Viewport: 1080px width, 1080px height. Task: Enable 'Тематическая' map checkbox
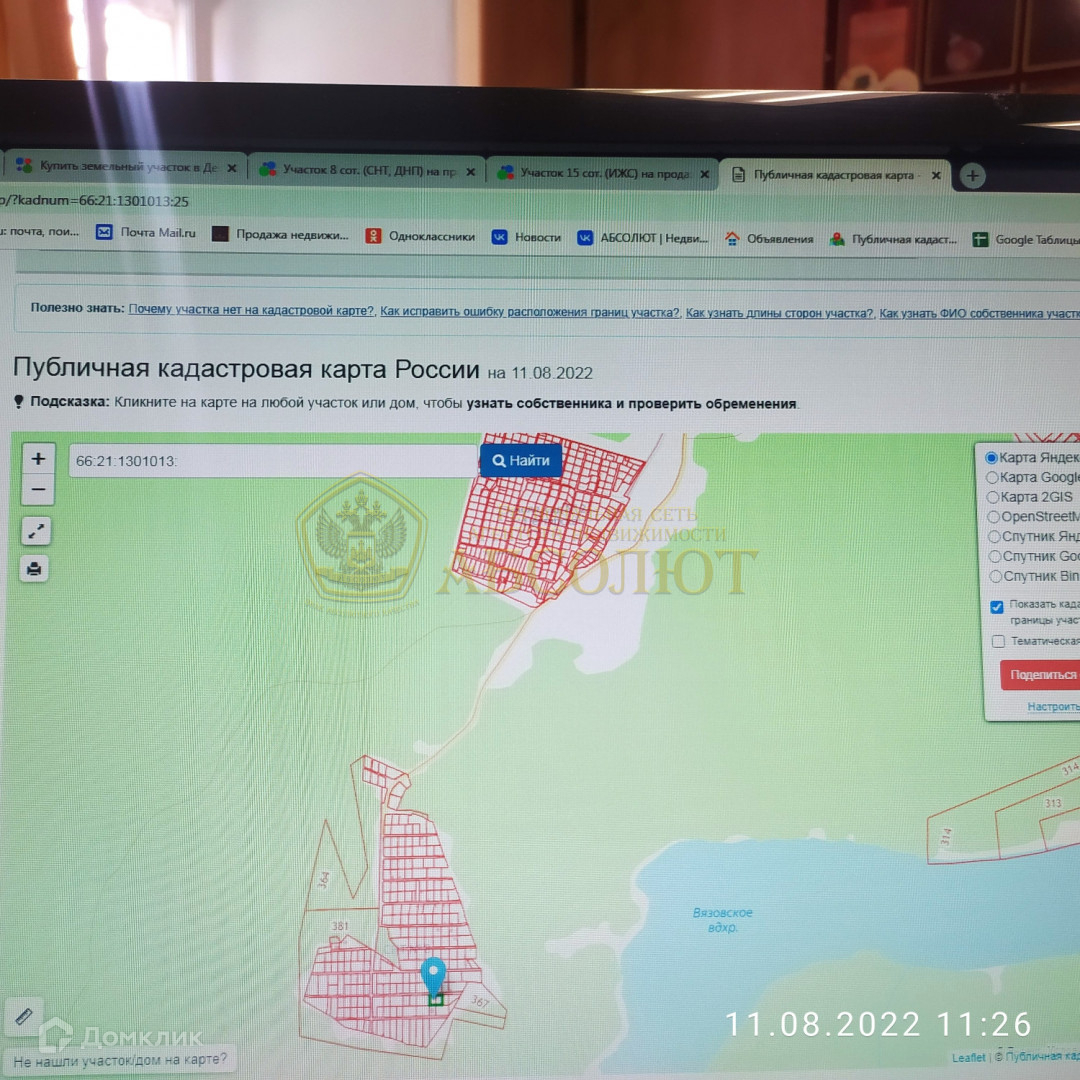point(998,641)
